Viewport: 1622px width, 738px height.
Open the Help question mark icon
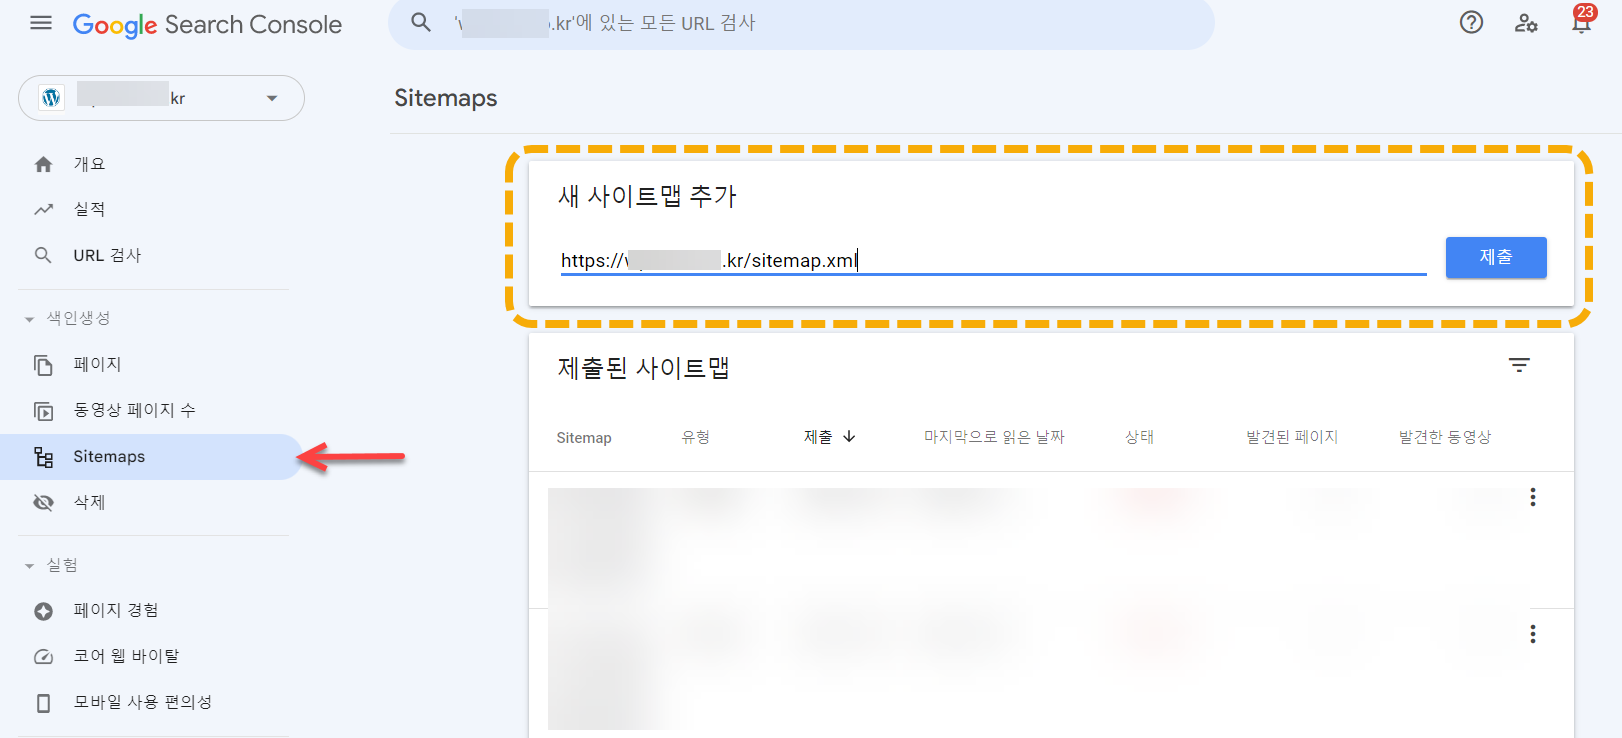1471,22
